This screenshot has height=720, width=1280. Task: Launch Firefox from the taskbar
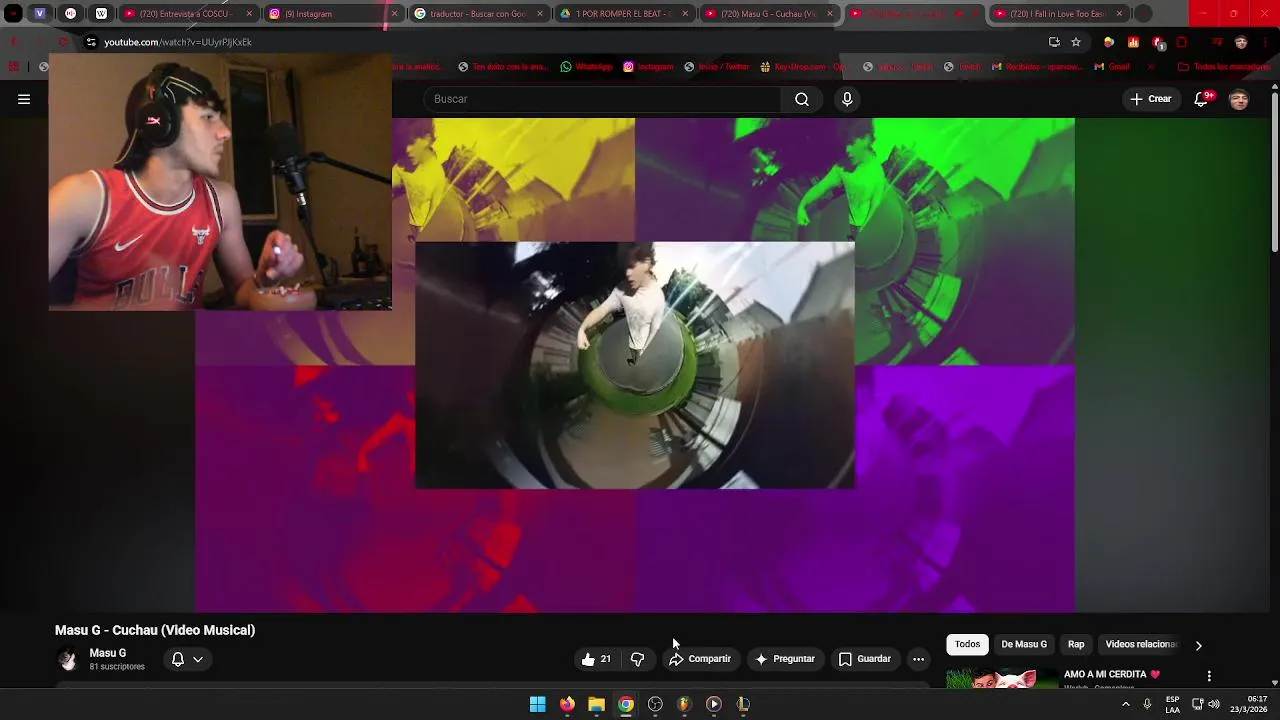[x=567, y=704]
